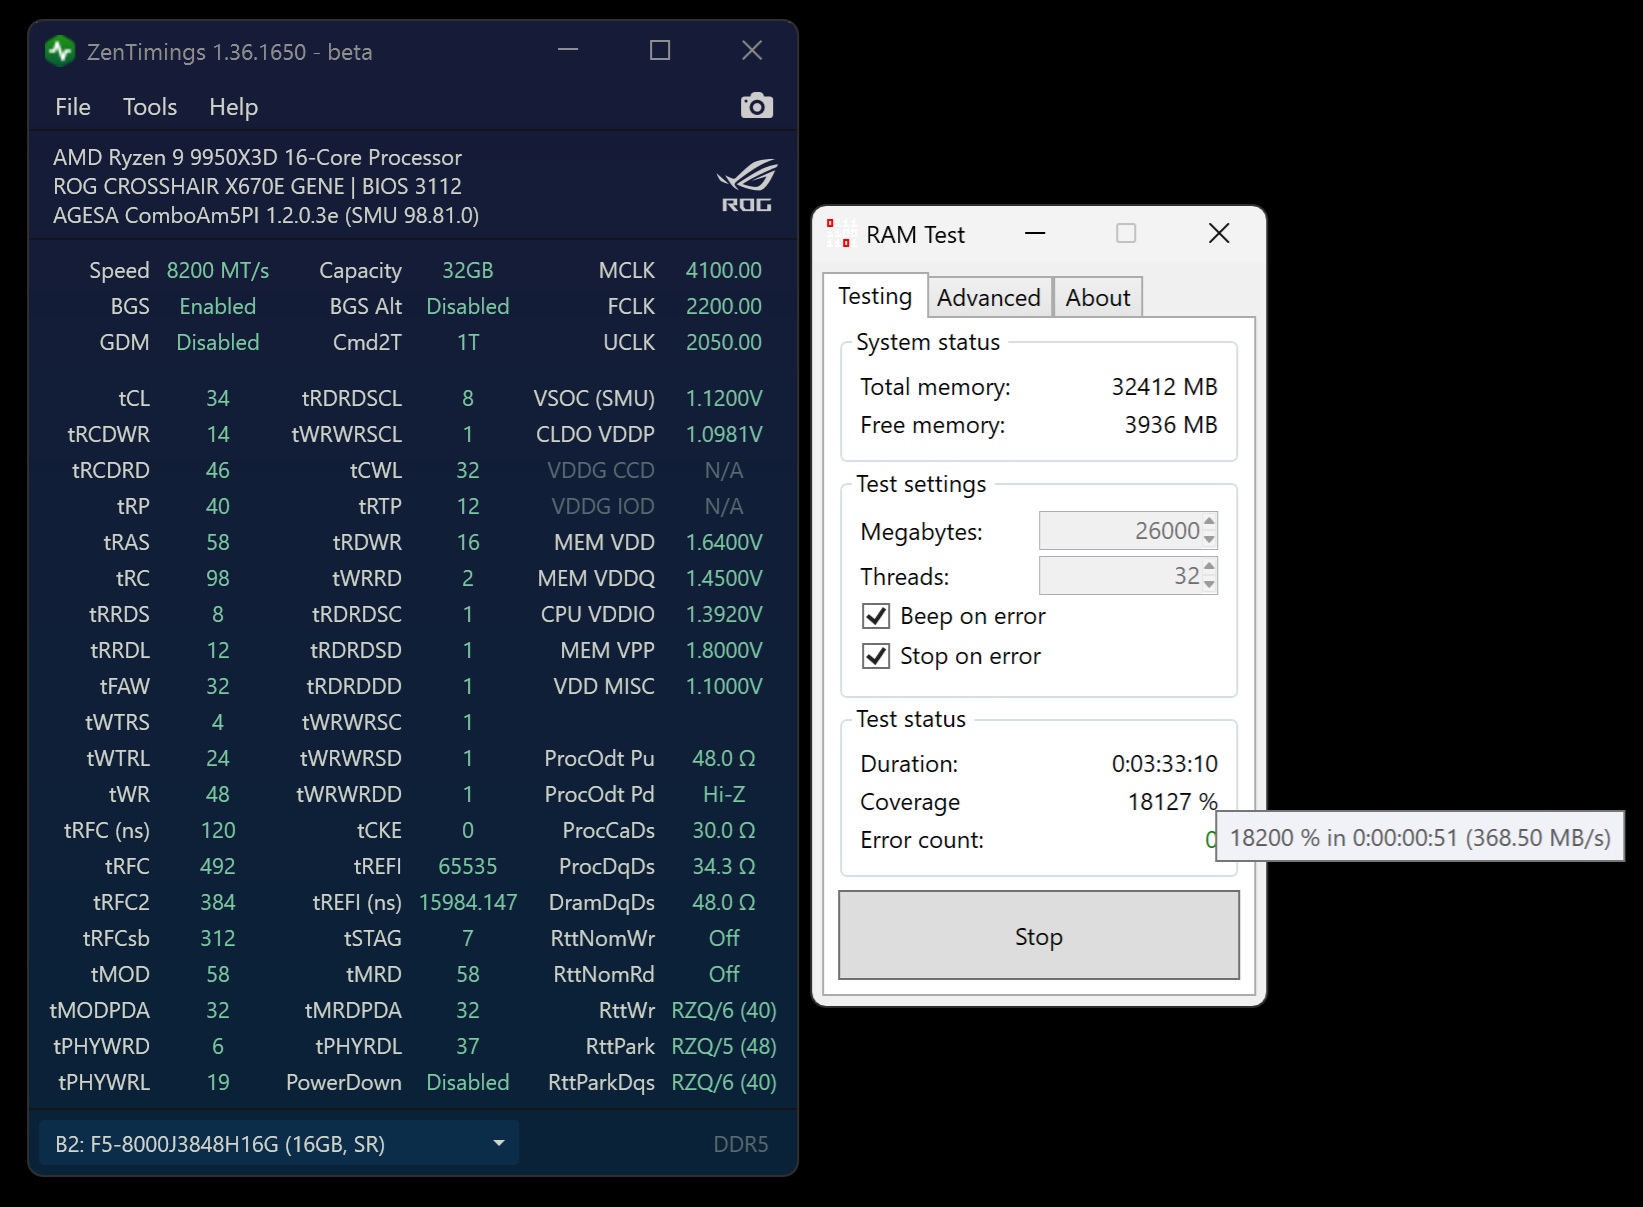Open the Help menu in ZenTimings
The height and width of the screenshot is (1207, 1643).
(234, 107)
